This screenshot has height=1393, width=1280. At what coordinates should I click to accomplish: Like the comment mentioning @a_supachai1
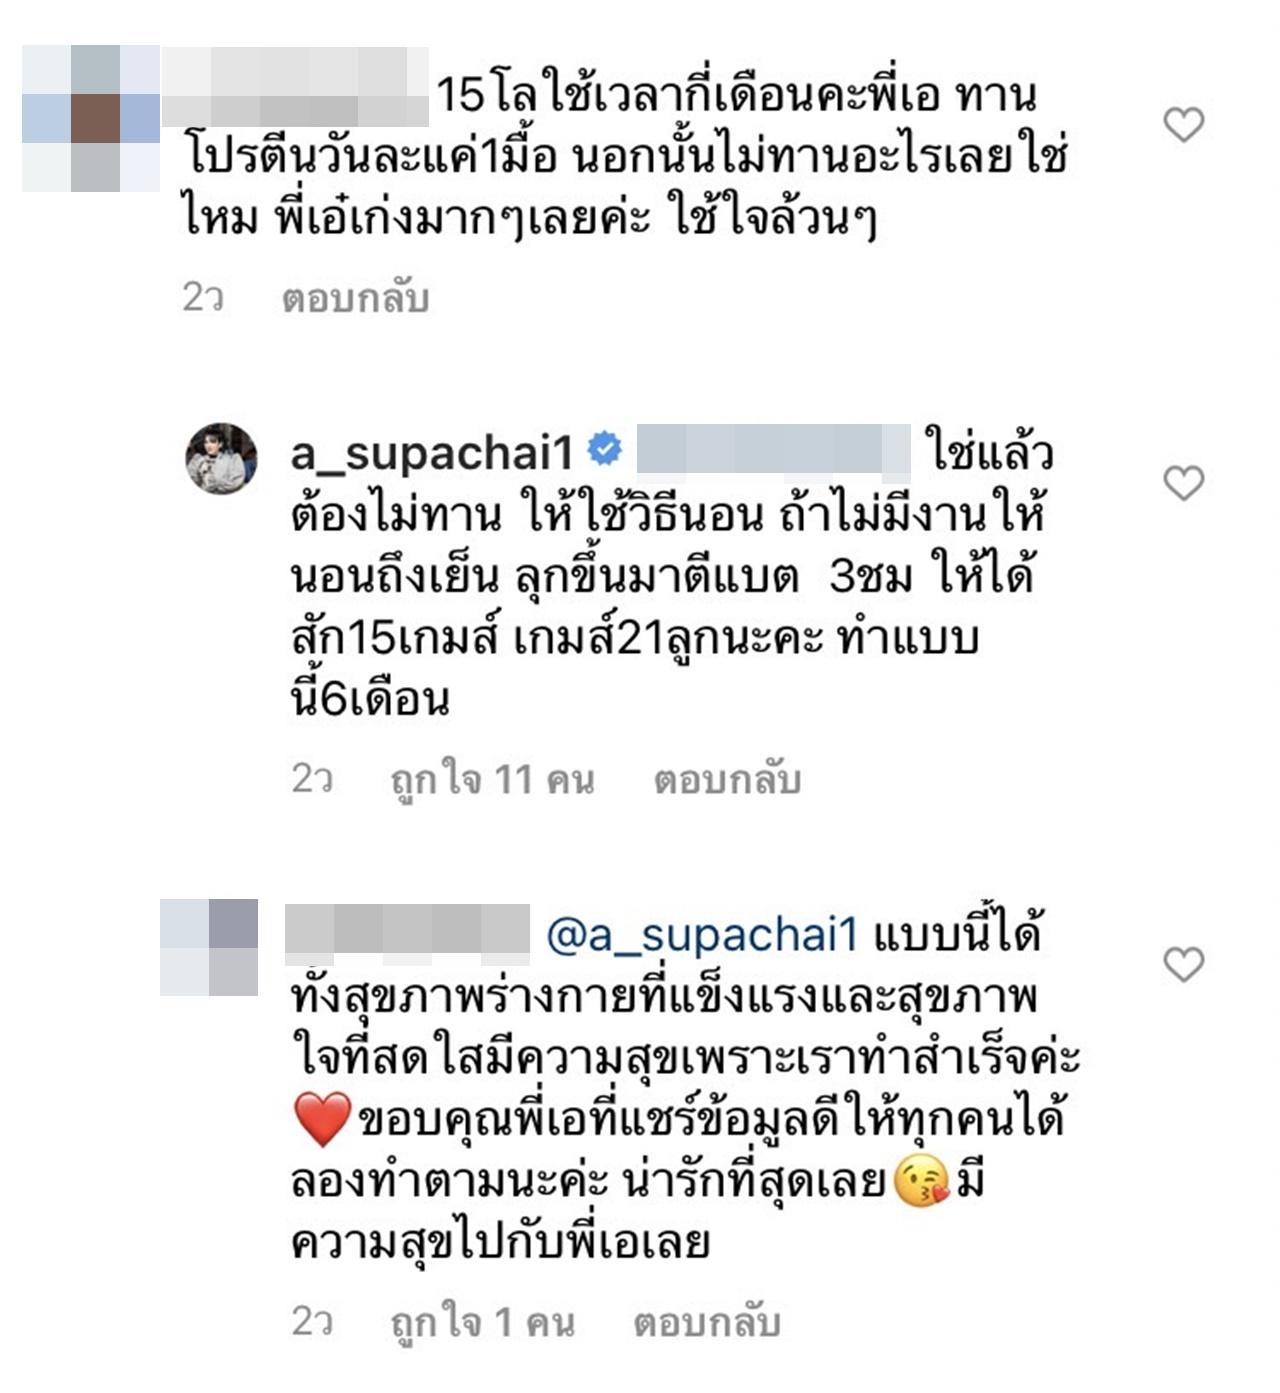(1184, 964)
